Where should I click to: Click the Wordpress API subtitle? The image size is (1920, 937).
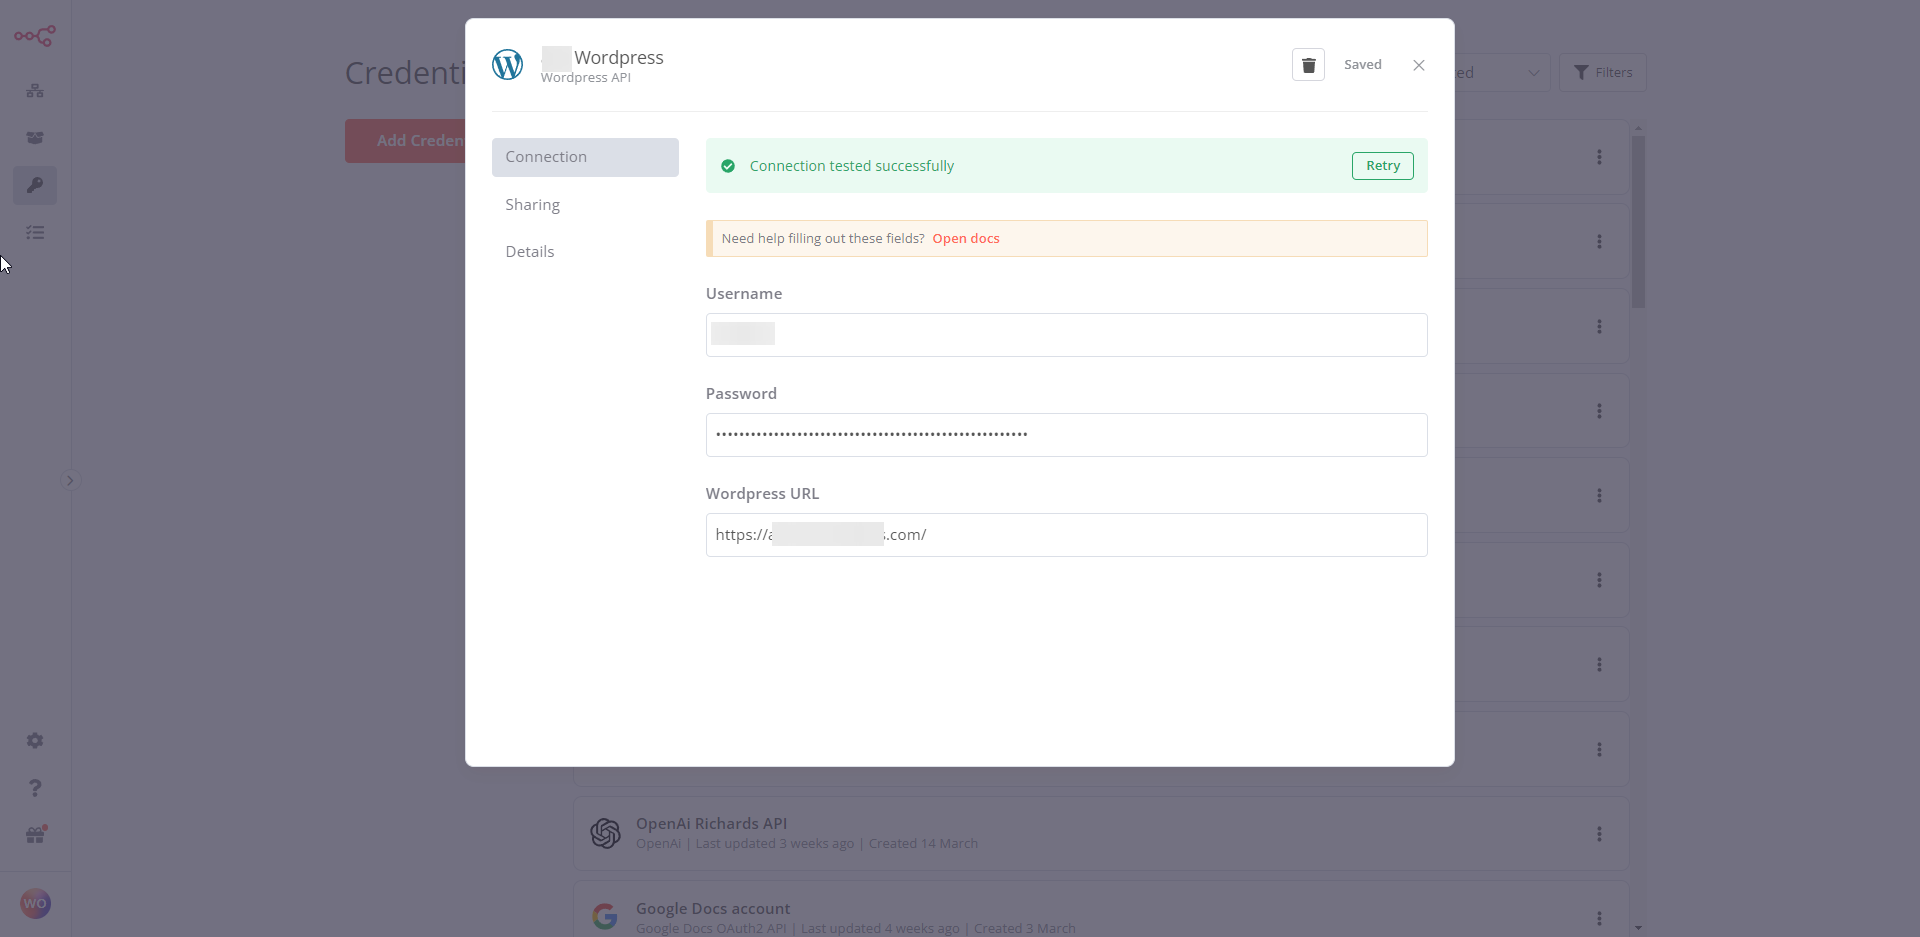(x=586, y=78)
